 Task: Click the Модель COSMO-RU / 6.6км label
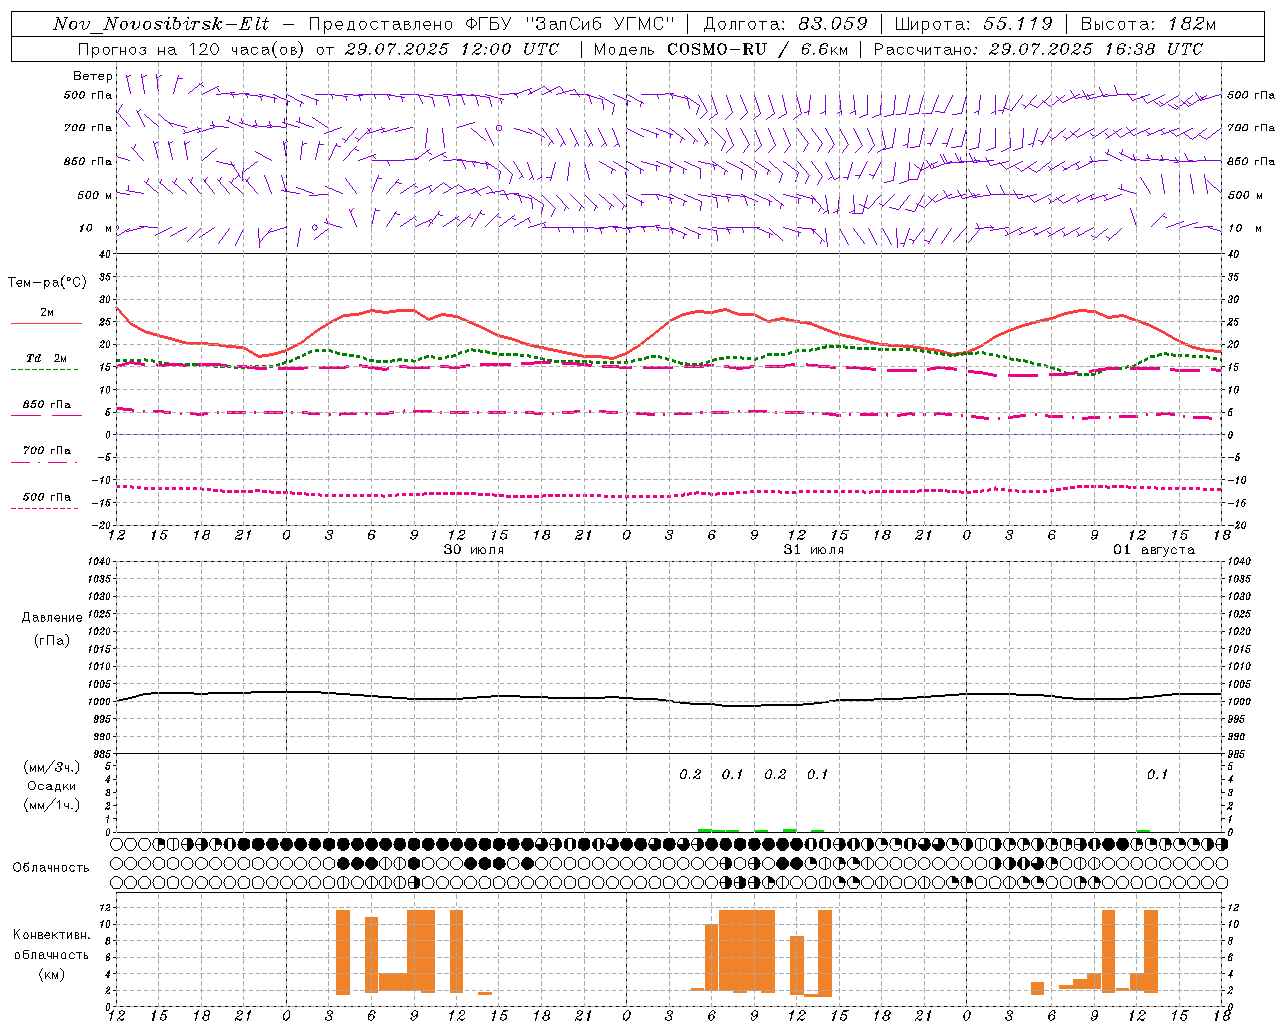[x=720, y=49]
